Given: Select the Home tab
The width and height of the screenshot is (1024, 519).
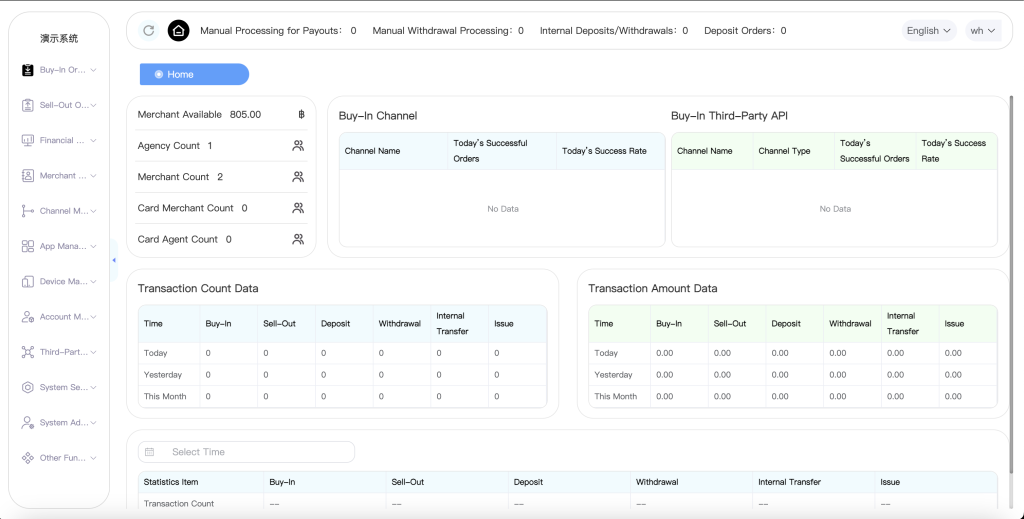Looking at the screenshot, I should pyautogui.click(x=194, y=74).
